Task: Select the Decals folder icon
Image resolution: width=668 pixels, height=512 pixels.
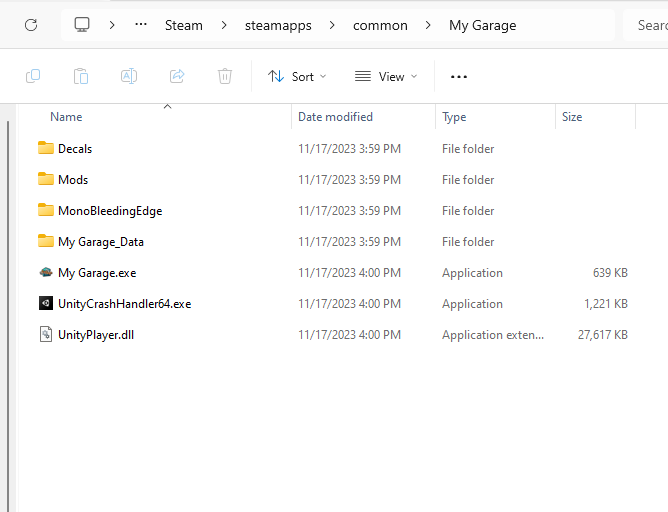Action: tap(46, 148)
